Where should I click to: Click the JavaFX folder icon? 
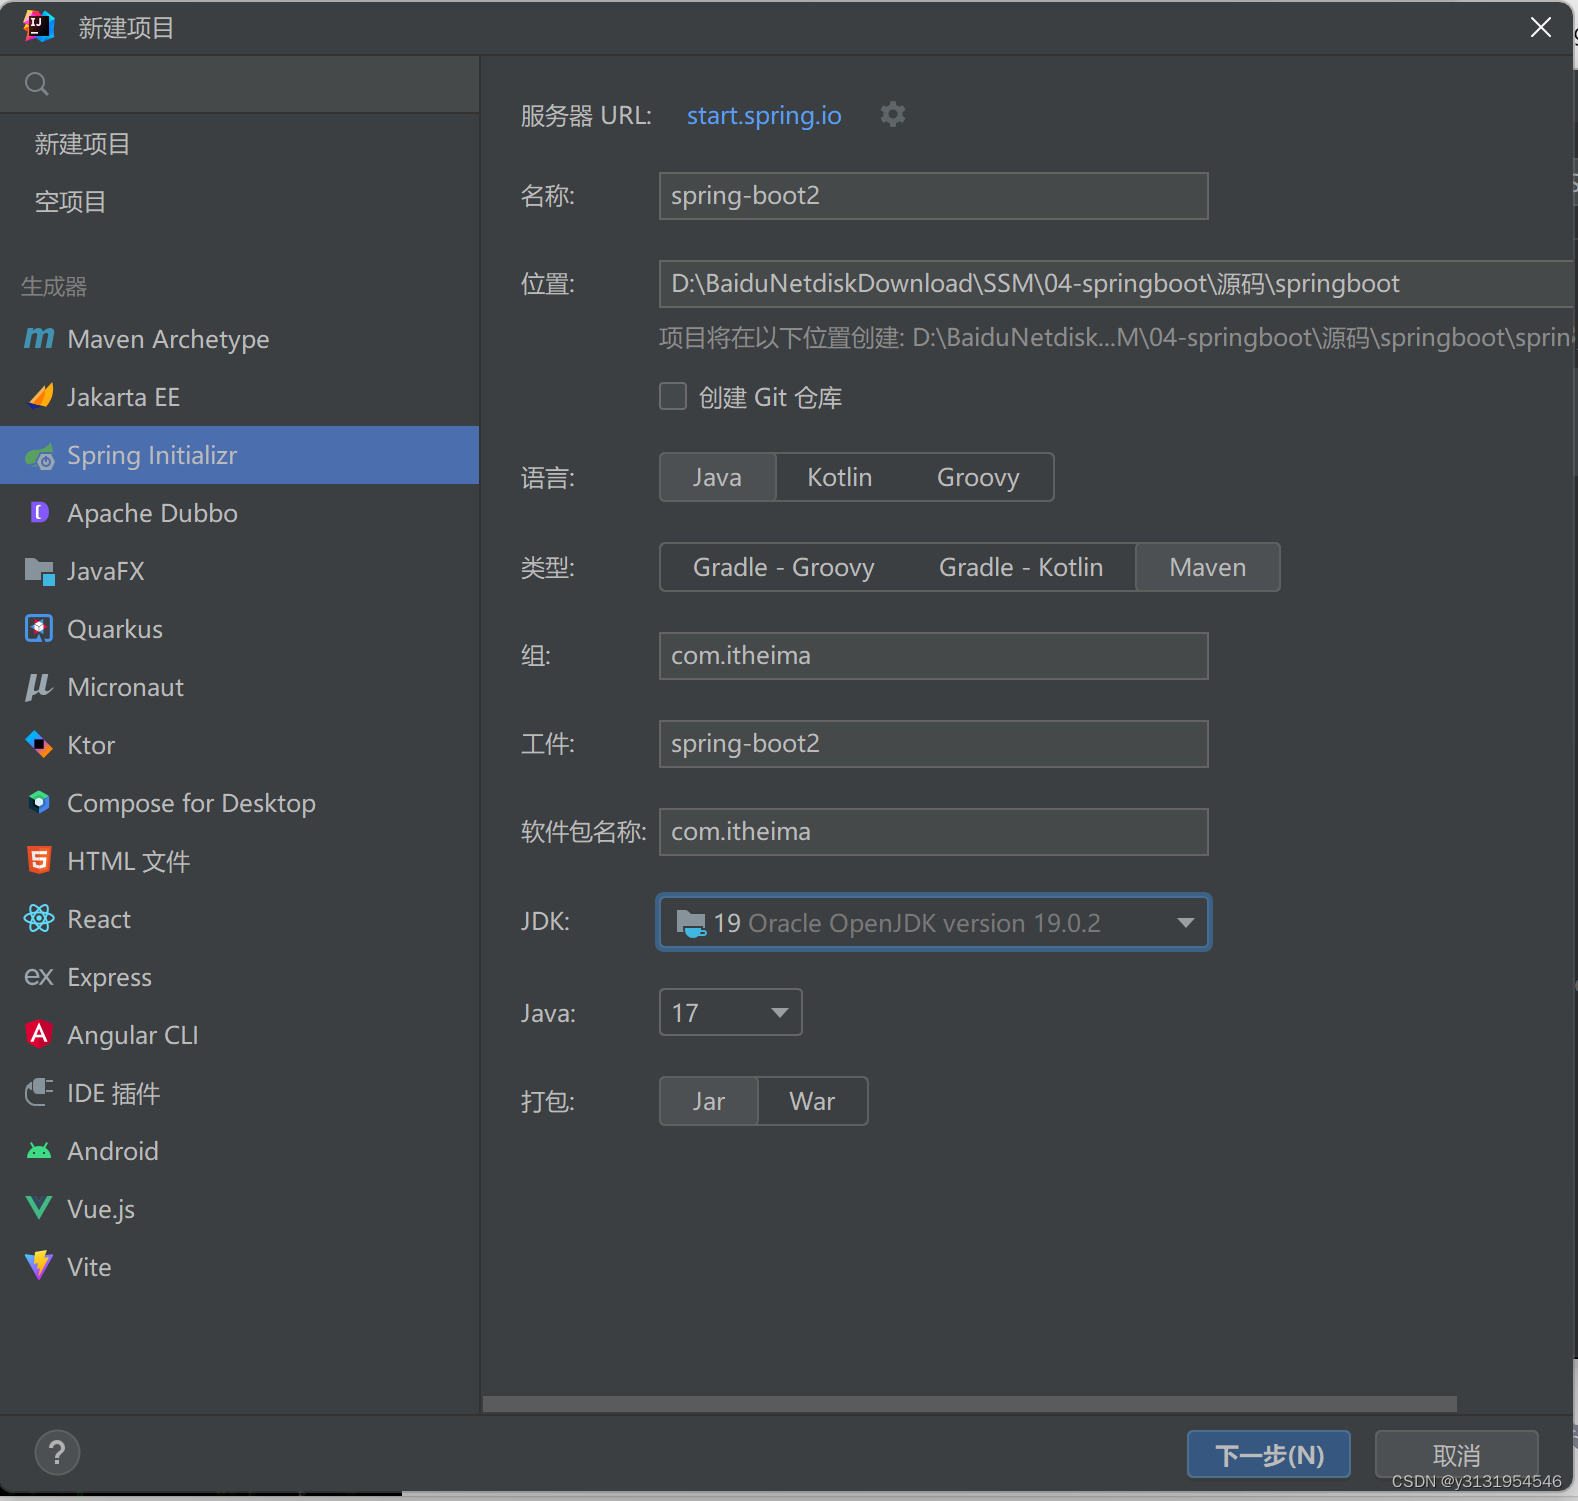40,571
